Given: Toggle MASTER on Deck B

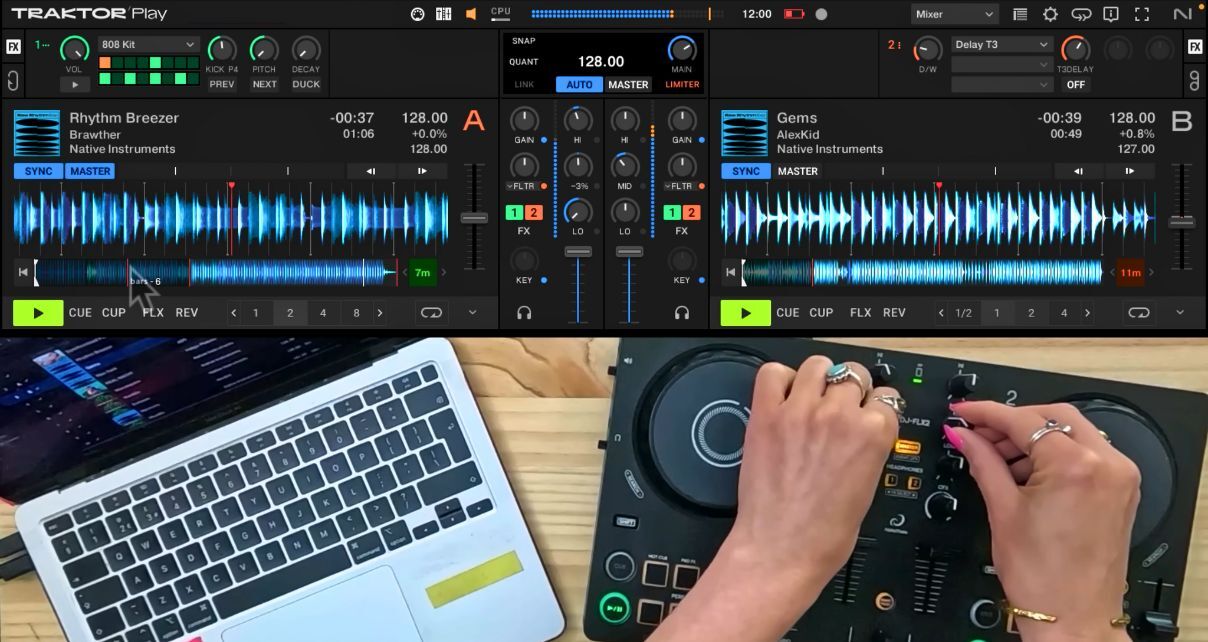Looking at the screenshot, I should point(798,171).
